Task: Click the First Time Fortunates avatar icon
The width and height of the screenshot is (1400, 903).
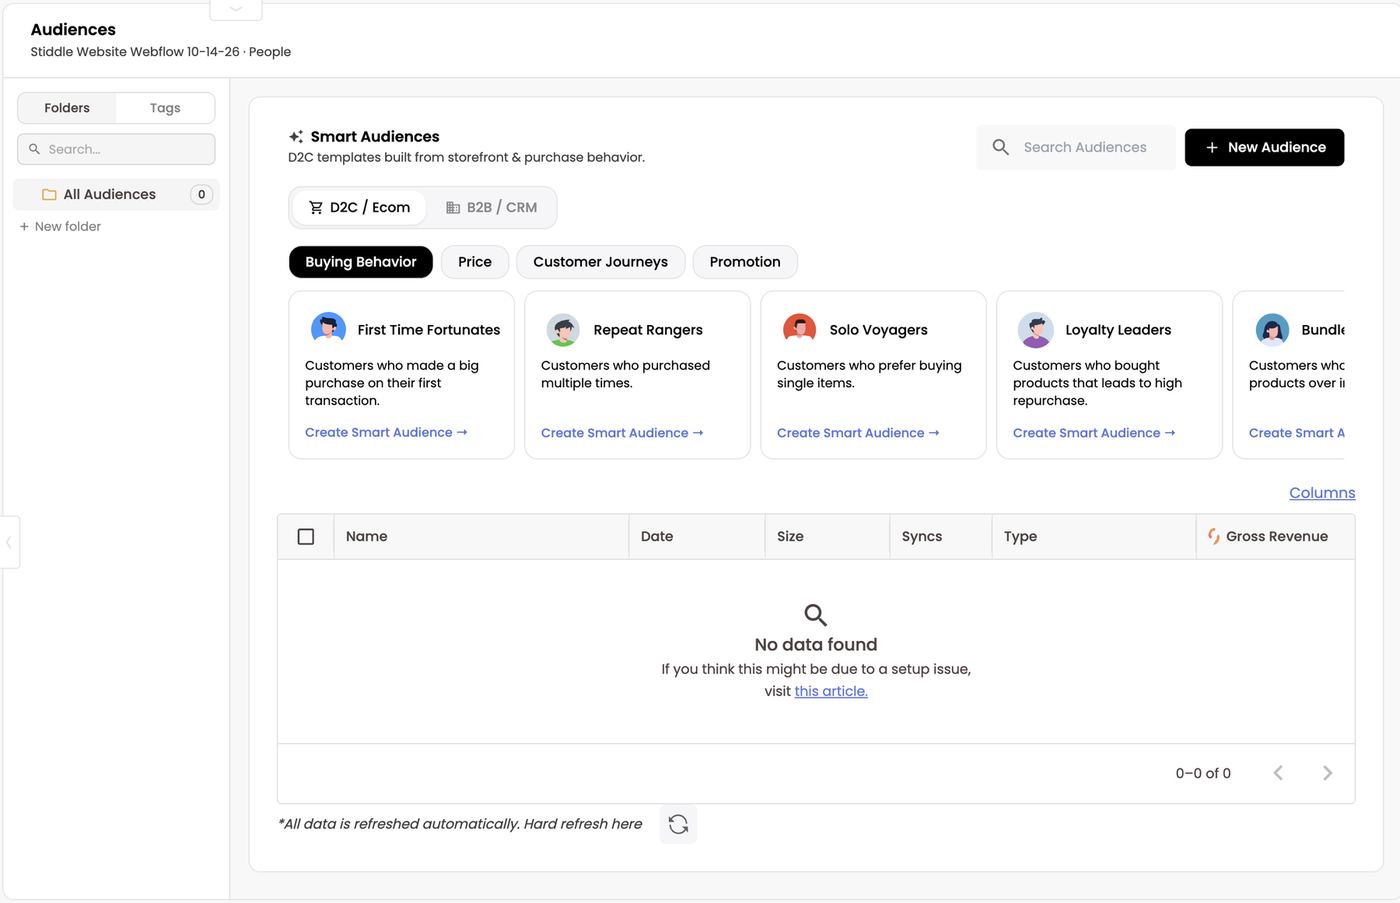Action: (x=328, y=329)
